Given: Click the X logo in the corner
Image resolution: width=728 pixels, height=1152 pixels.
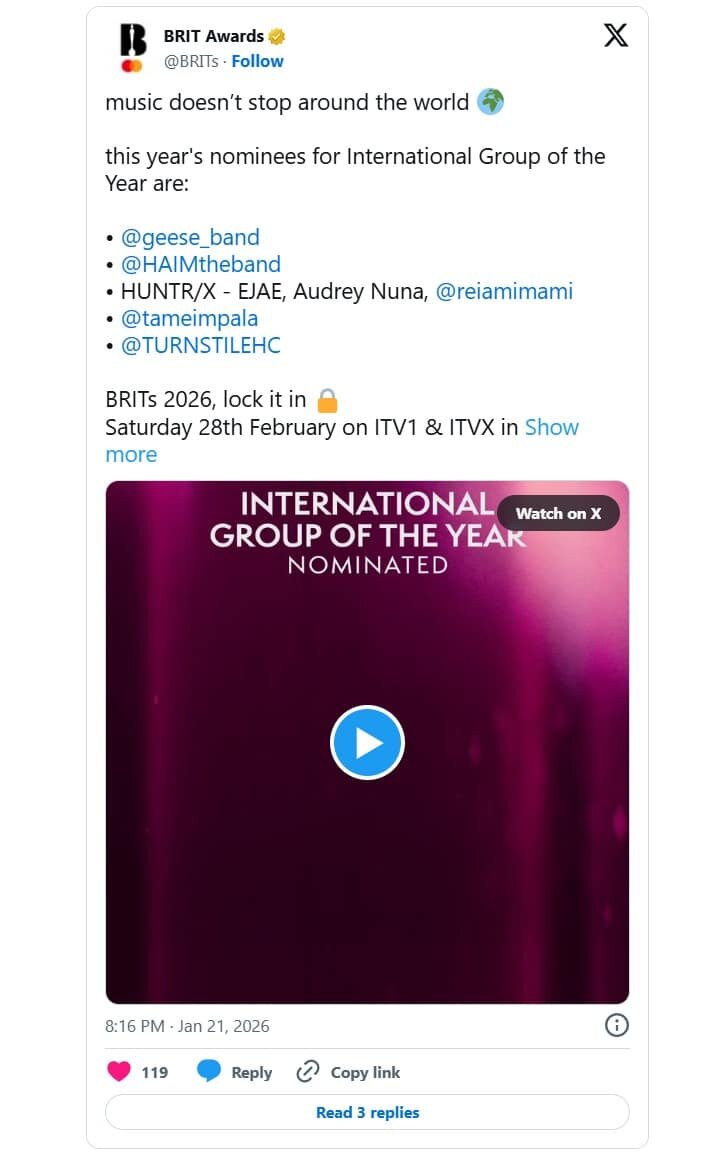Looking at the screenshot, I should coord(616,35).
